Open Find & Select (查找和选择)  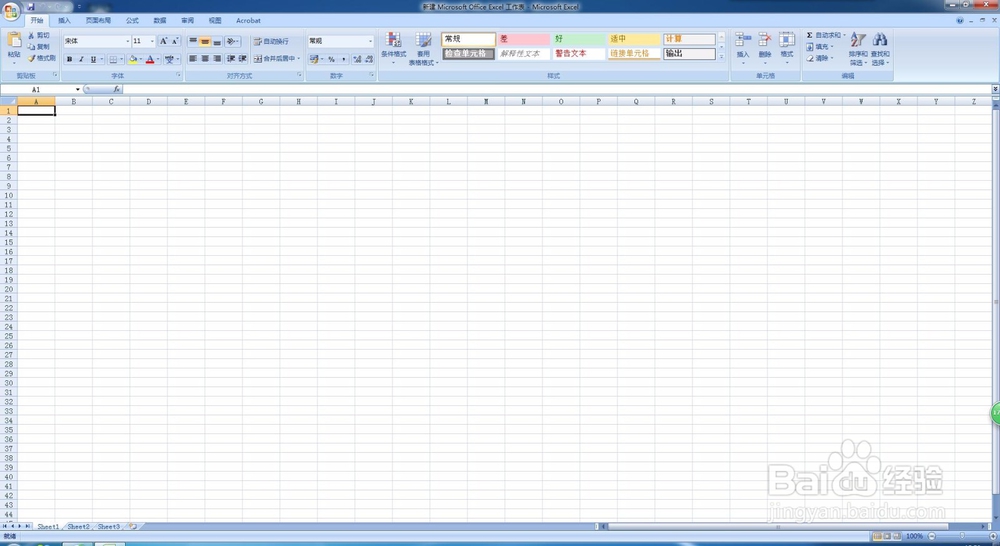point(880,48)
